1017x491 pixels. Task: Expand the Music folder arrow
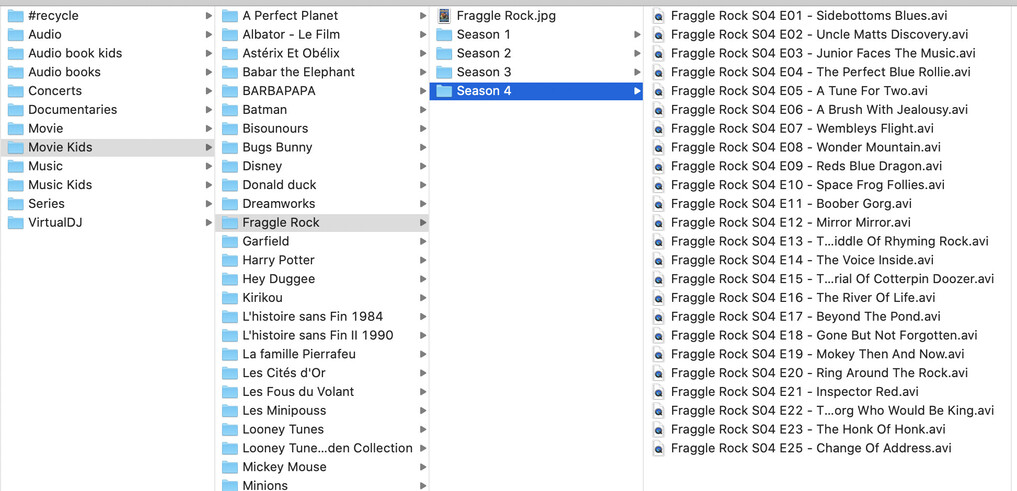click(x=208, y=166)
